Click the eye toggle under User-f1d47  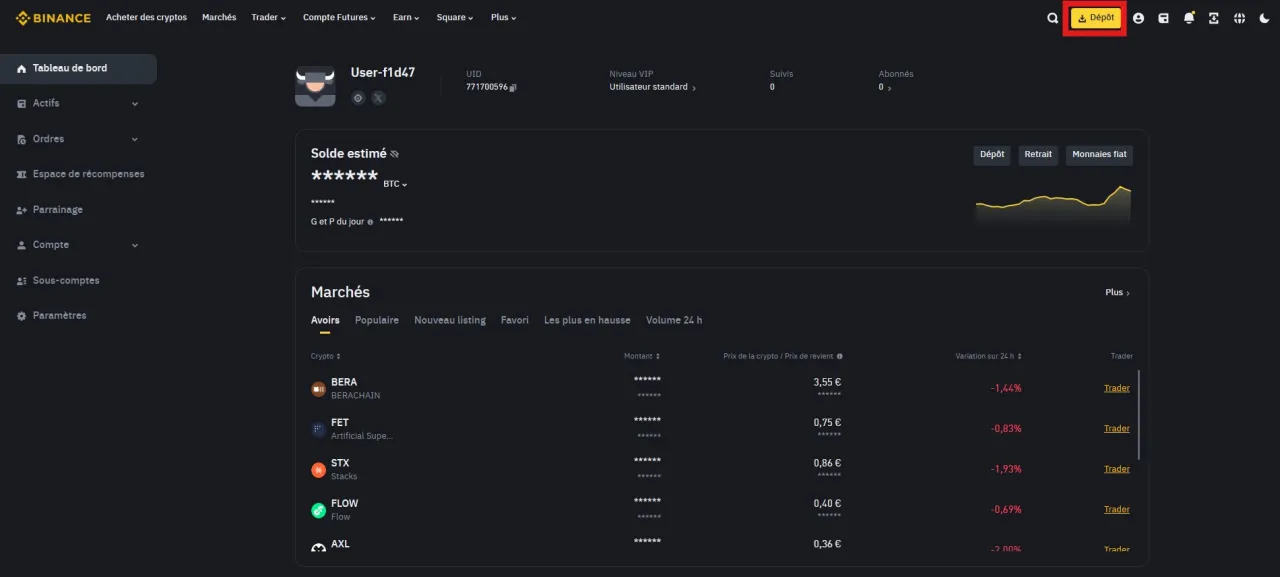click(x=358, y=98)
